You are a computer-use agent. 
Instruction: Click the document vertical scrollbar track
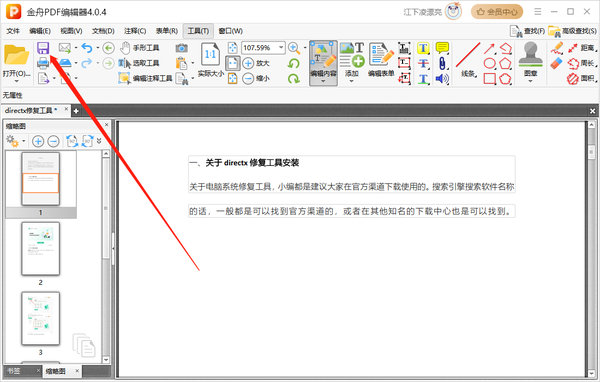(591, 249)
